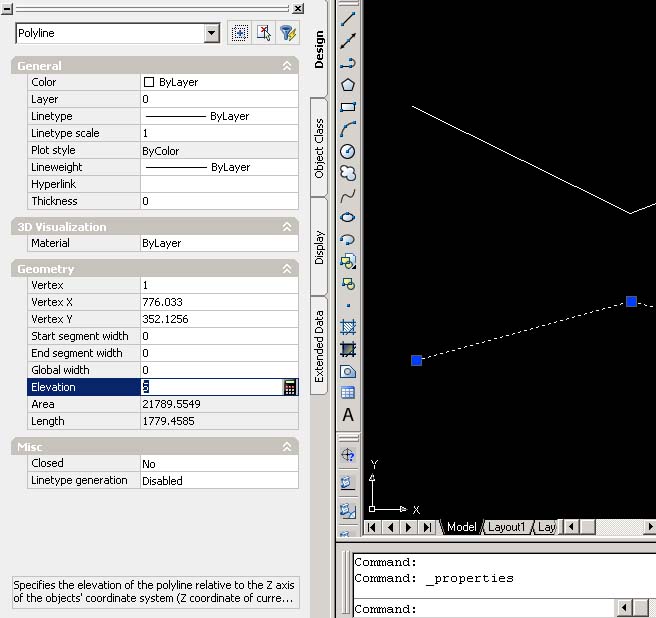The width and height of the screenshot is (656, 618).
Task: Click the Length value 1779.4585
Action: pyautogui.click(x=219, y=421)
